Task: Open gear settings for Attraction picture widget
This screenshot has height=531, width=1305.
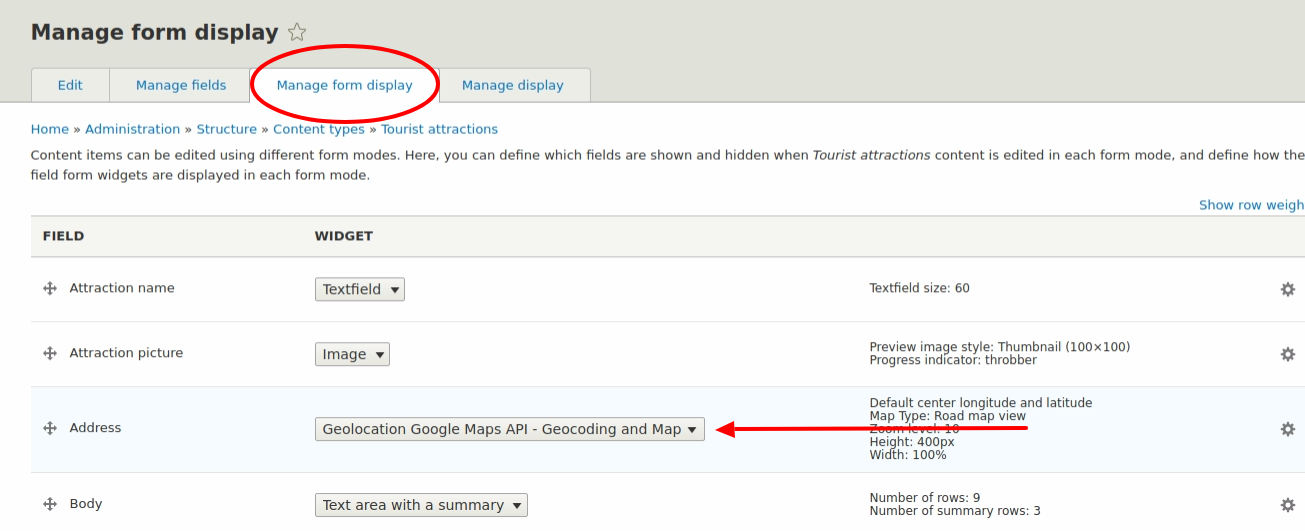Action: click(1287, 354)
